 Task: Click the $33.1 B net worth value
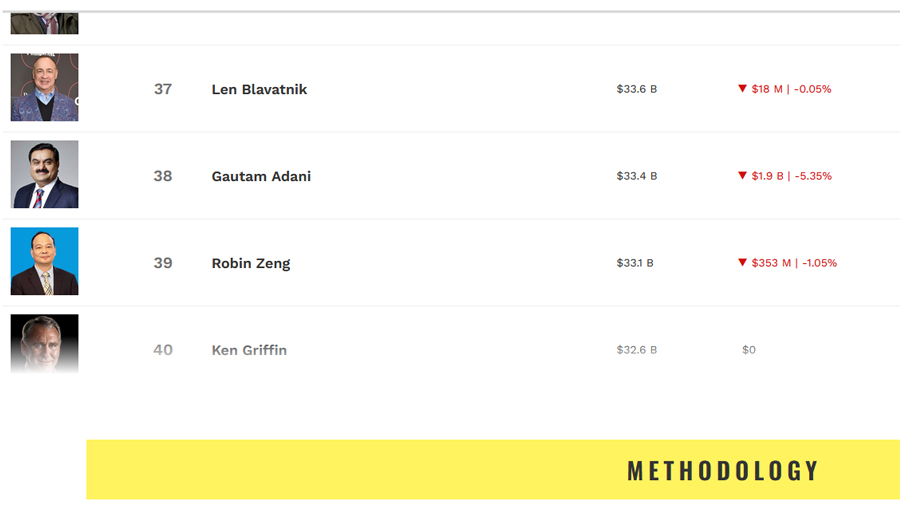[x=635, y=263]
